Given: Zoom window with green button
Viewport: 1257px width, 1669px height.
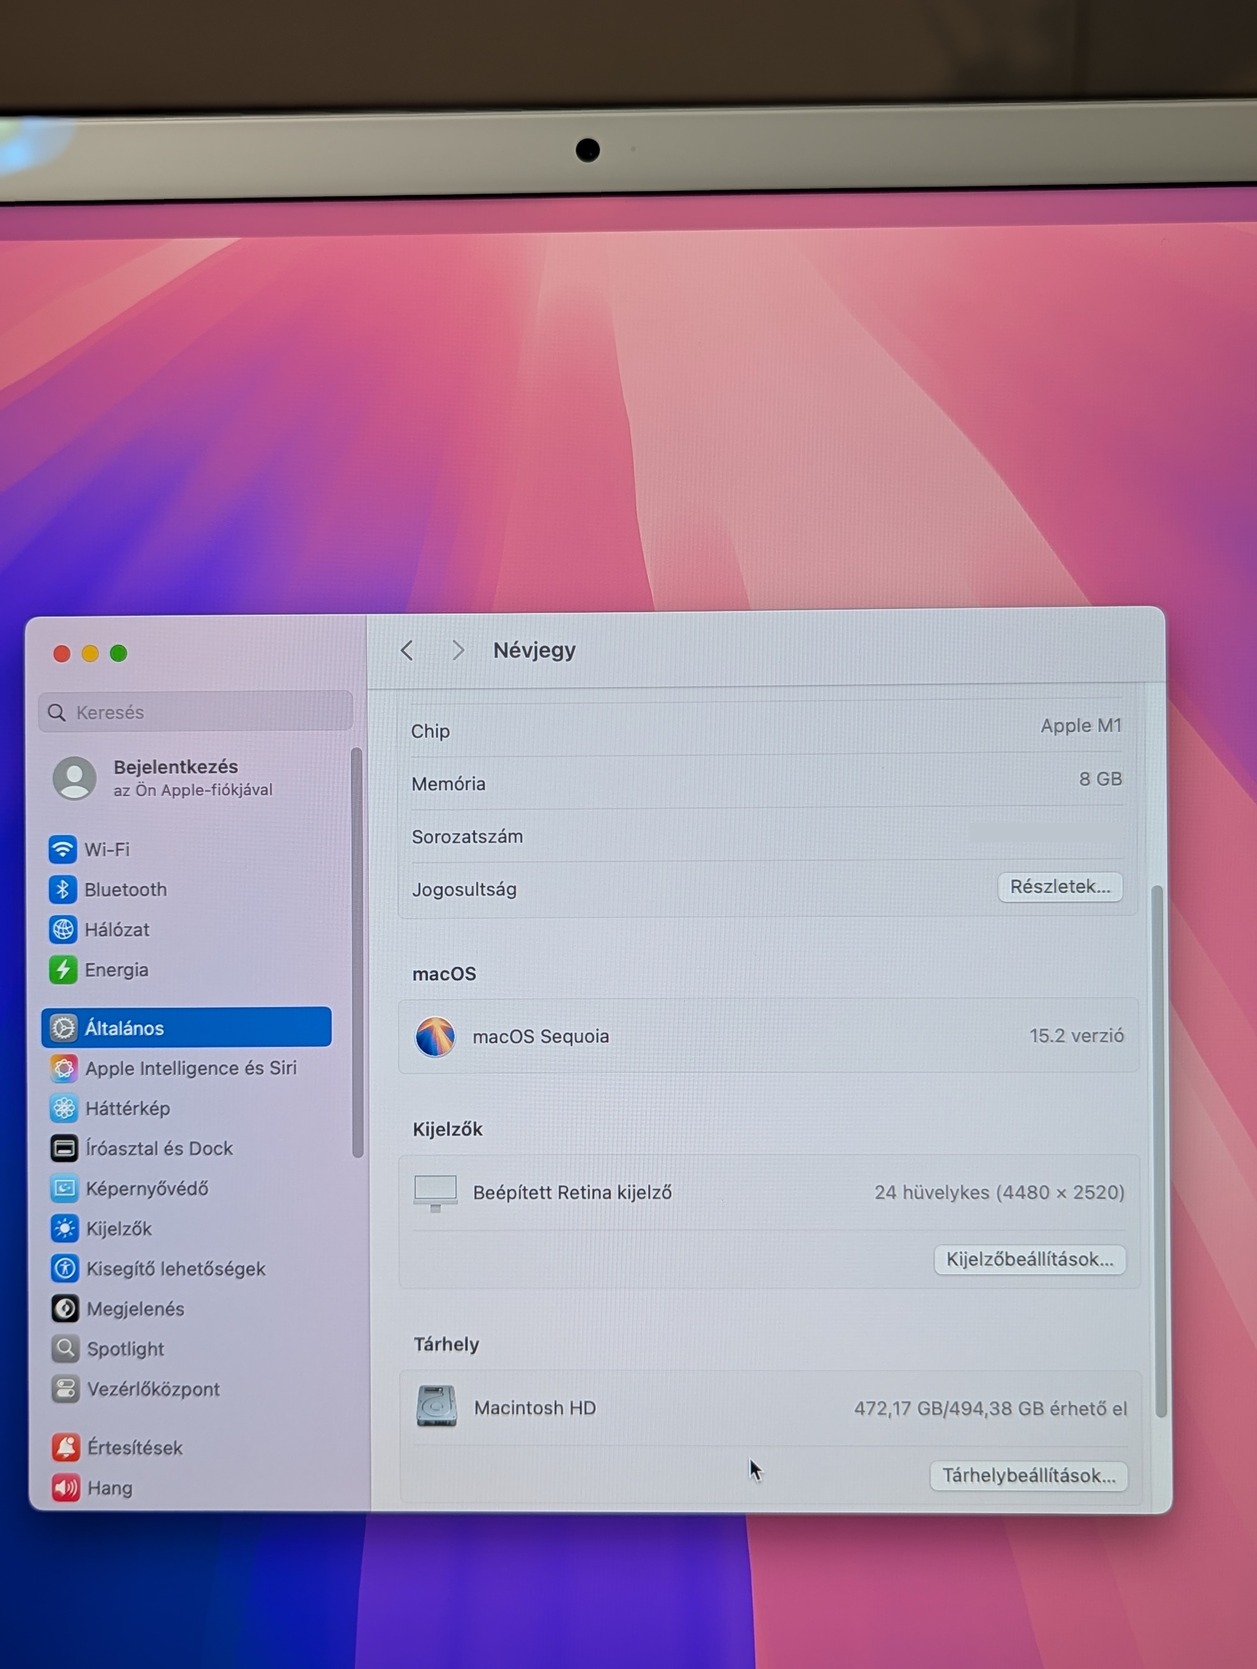Looking at the screenshot, I should tap(118, 653).
